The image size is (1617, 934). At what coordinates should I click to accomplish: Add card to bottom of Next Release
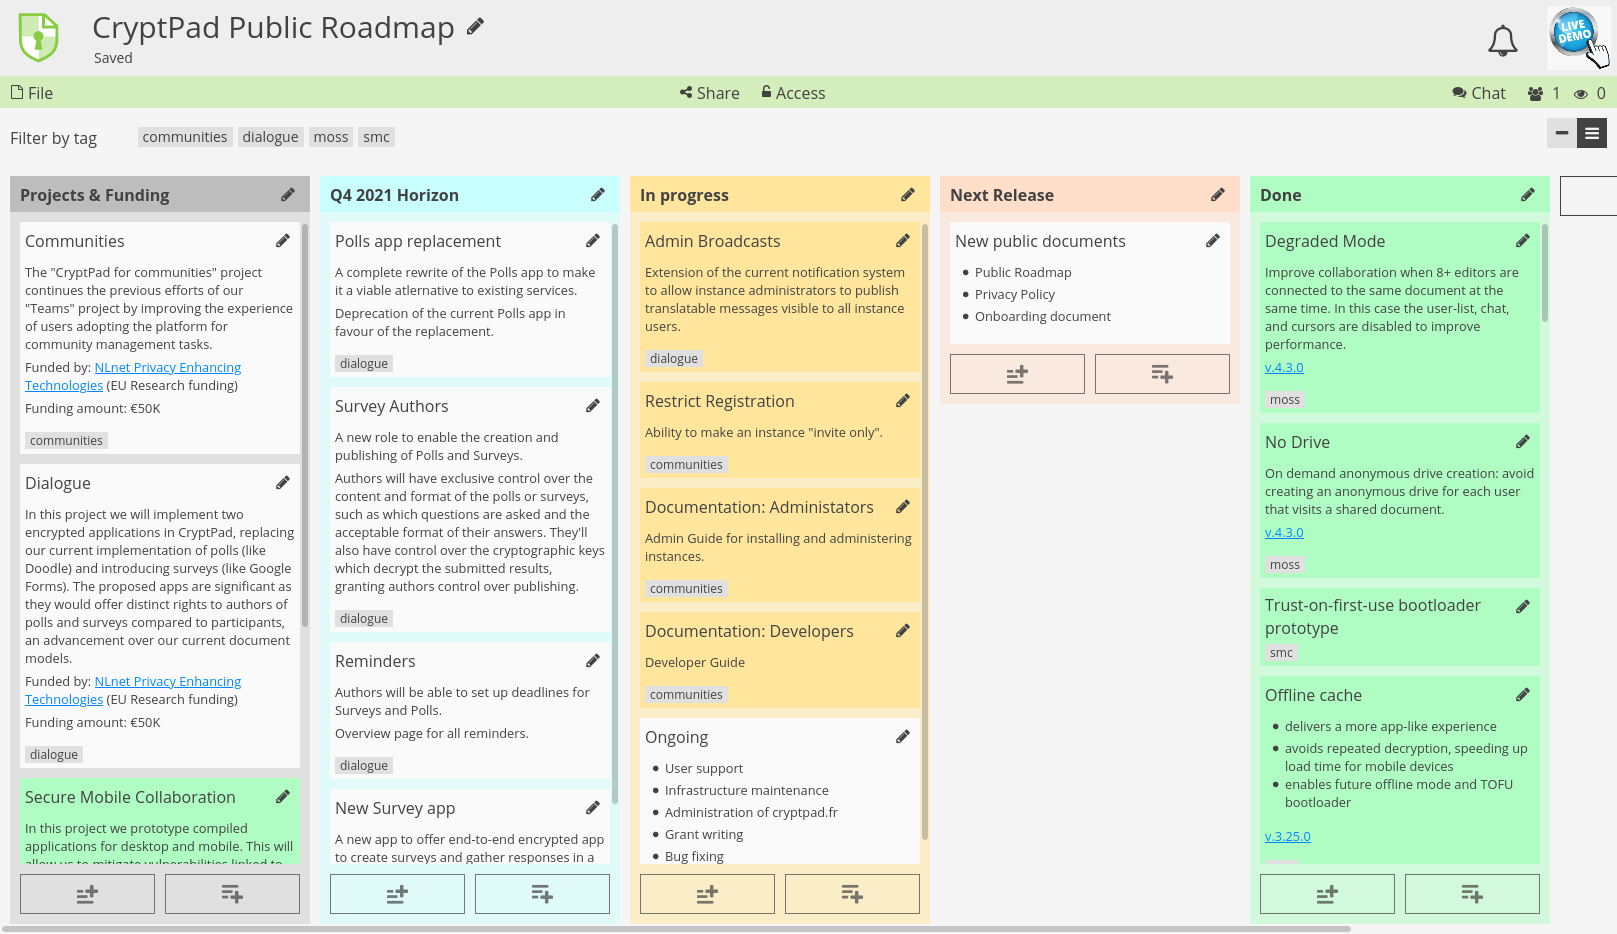point(1162,374)
